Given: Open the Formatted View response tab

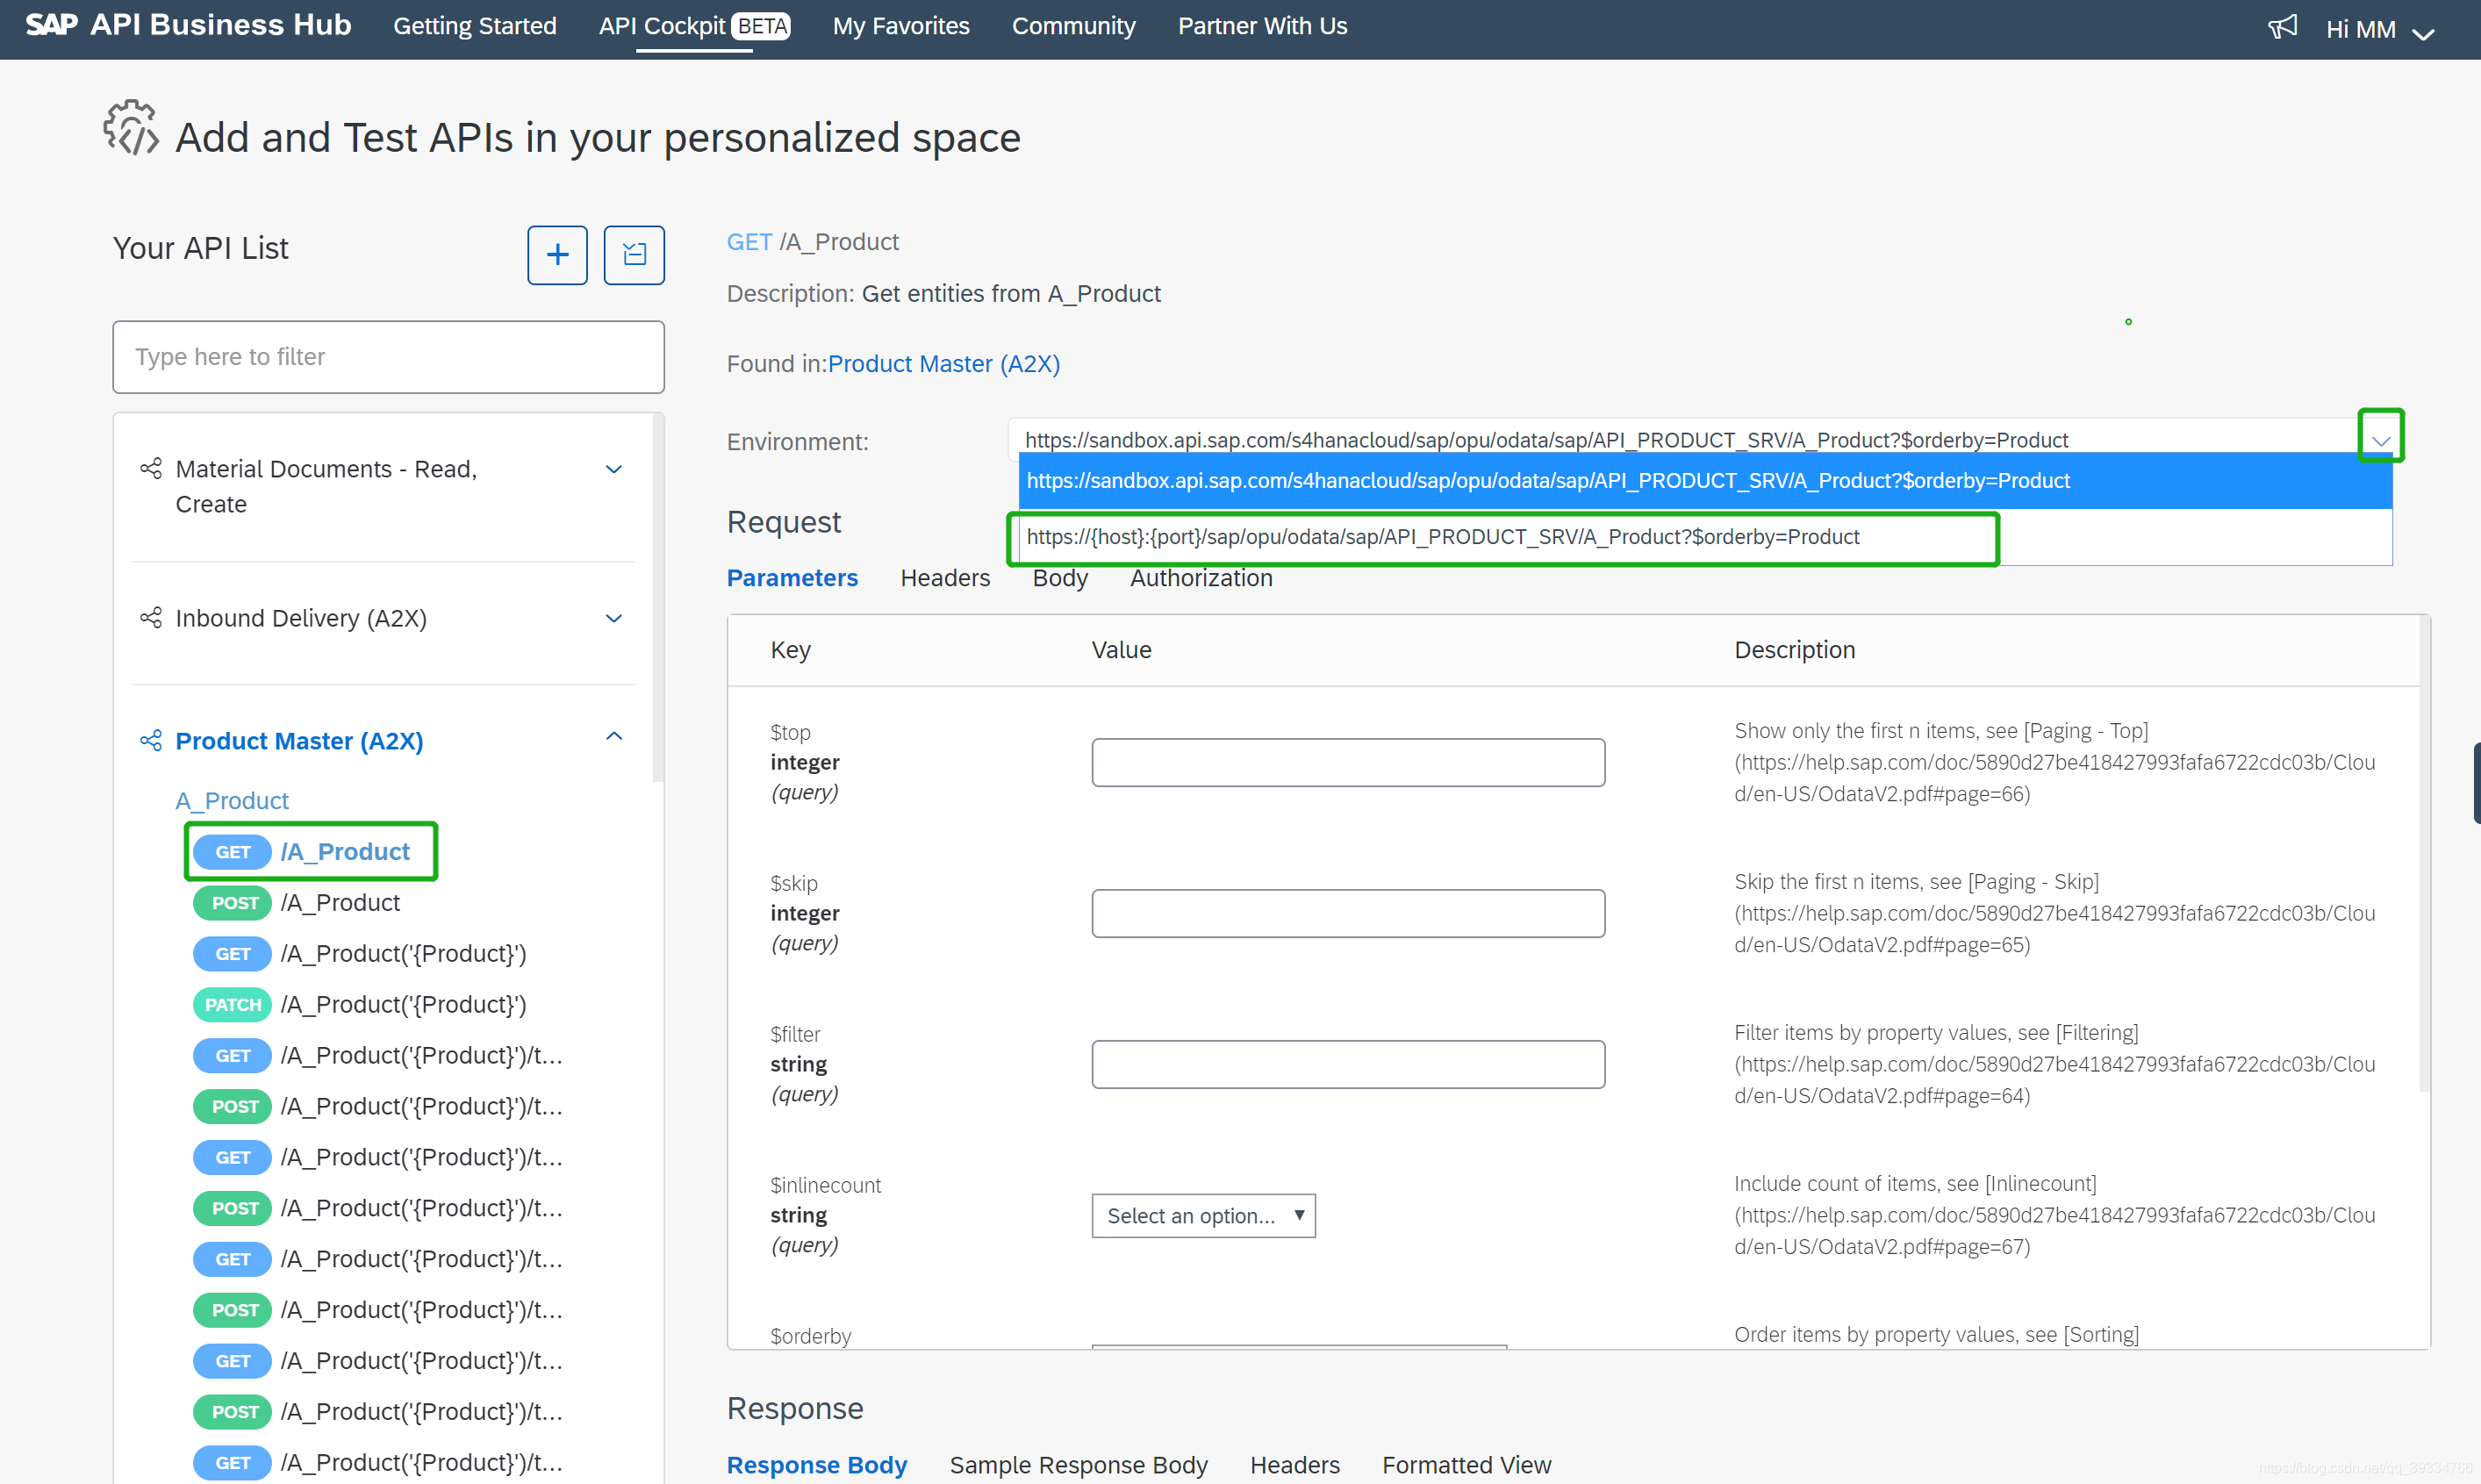Looking at the screenshot, I should [1465, 1465].
